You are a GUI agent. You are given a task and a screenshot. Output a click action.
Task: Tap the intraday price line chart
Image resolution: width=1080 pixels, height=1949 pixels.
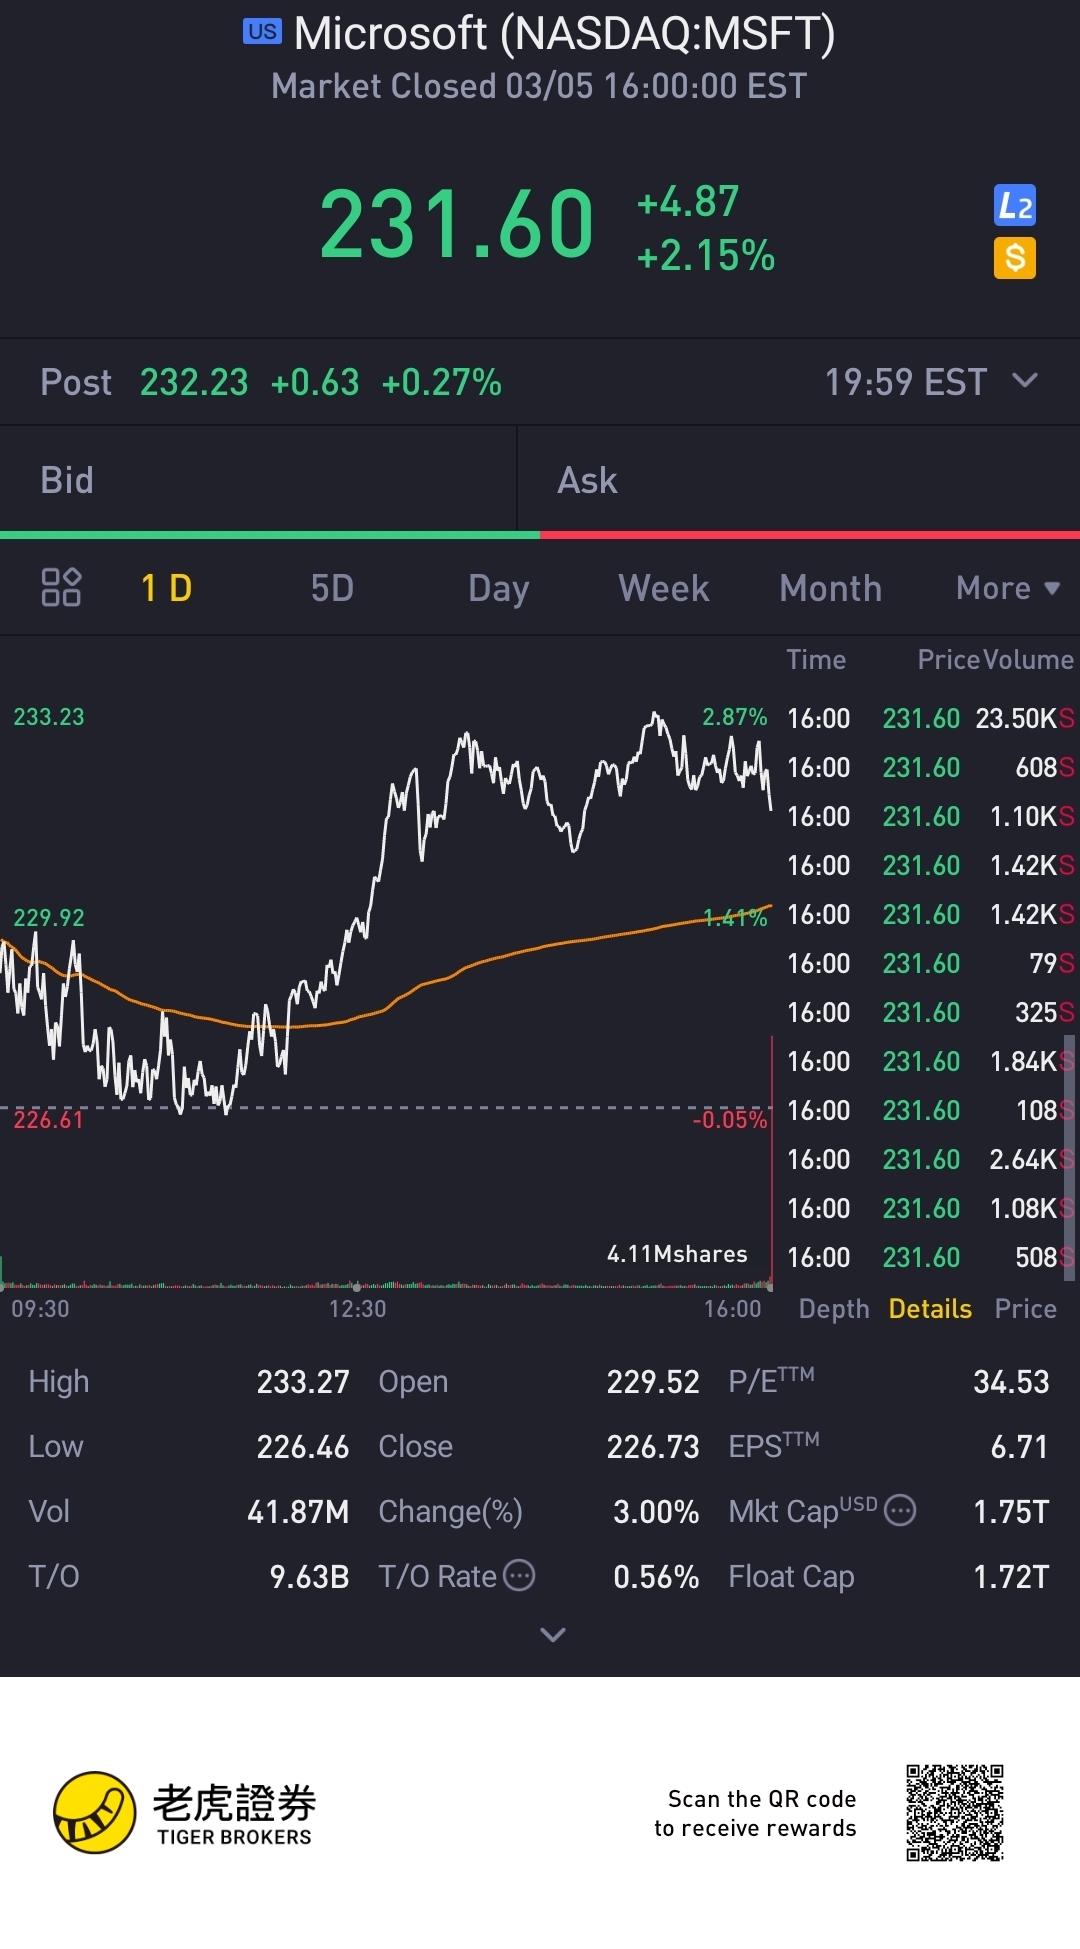click(386, 910)
